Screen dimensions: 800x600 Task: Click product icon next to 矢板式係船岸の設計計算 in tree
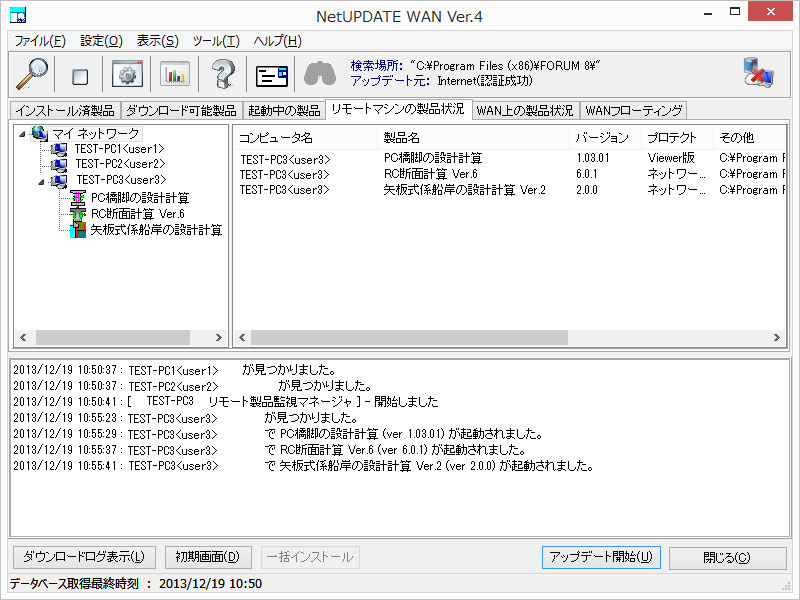pos(78,230)
